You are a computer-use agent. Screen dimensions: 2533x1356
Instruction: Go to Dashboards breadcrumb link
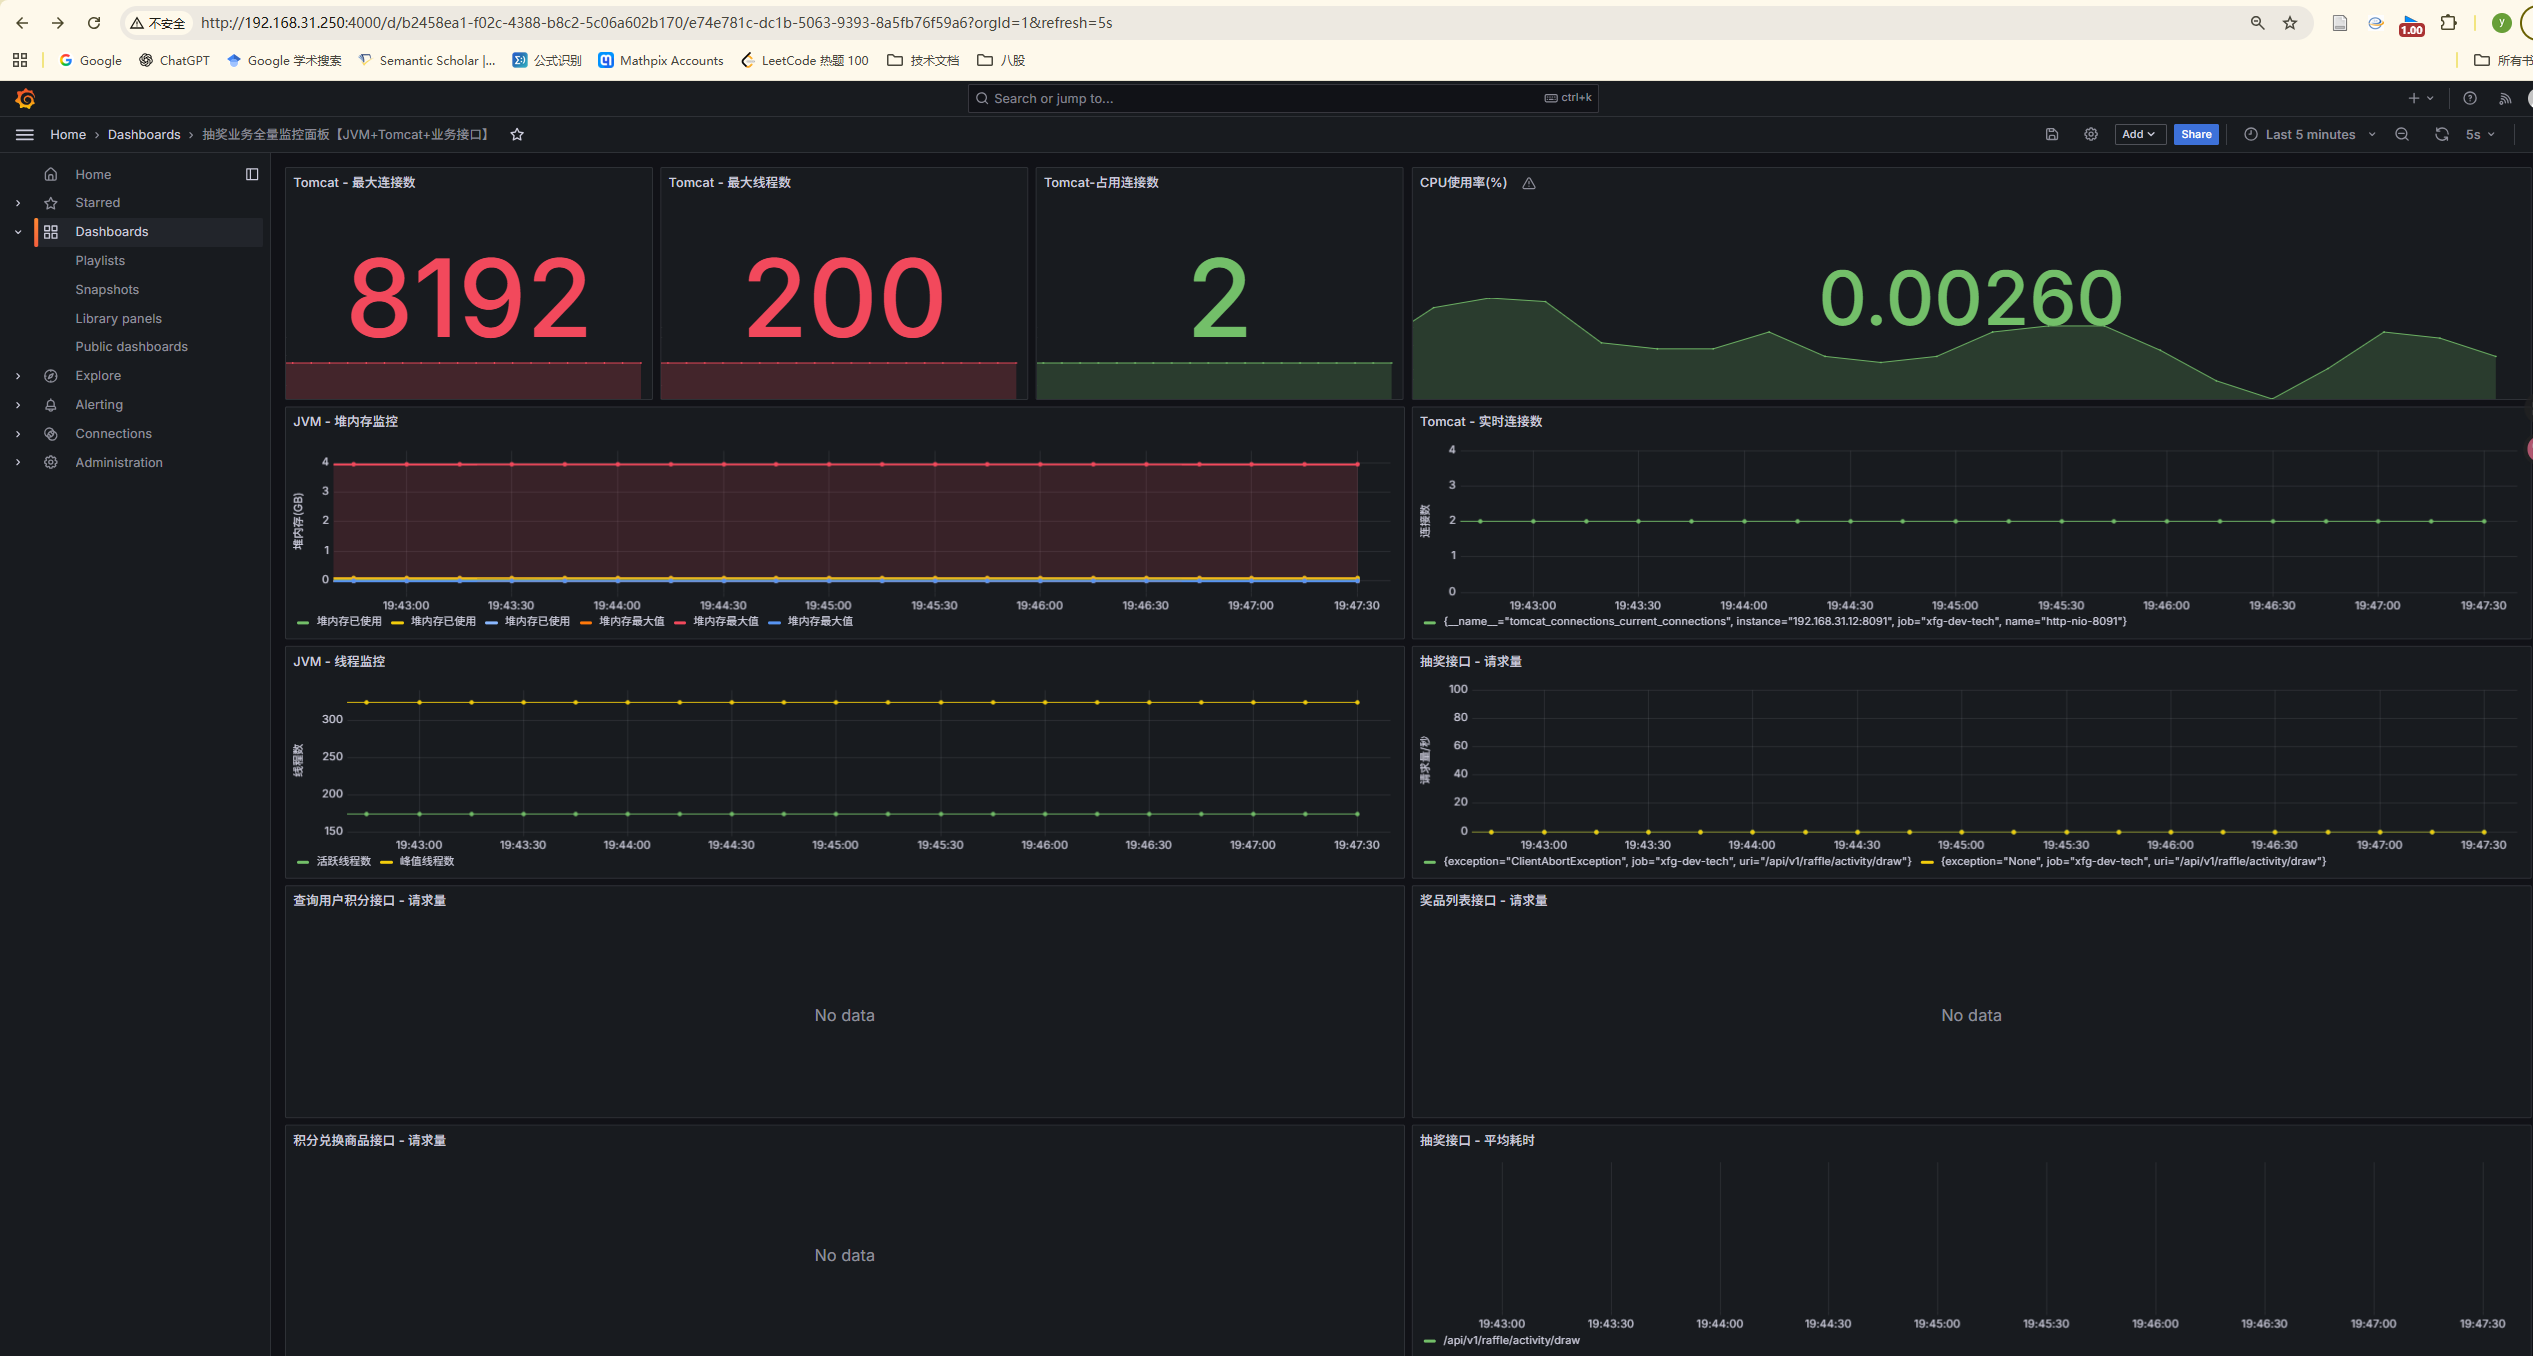click(x=144, y=134)
